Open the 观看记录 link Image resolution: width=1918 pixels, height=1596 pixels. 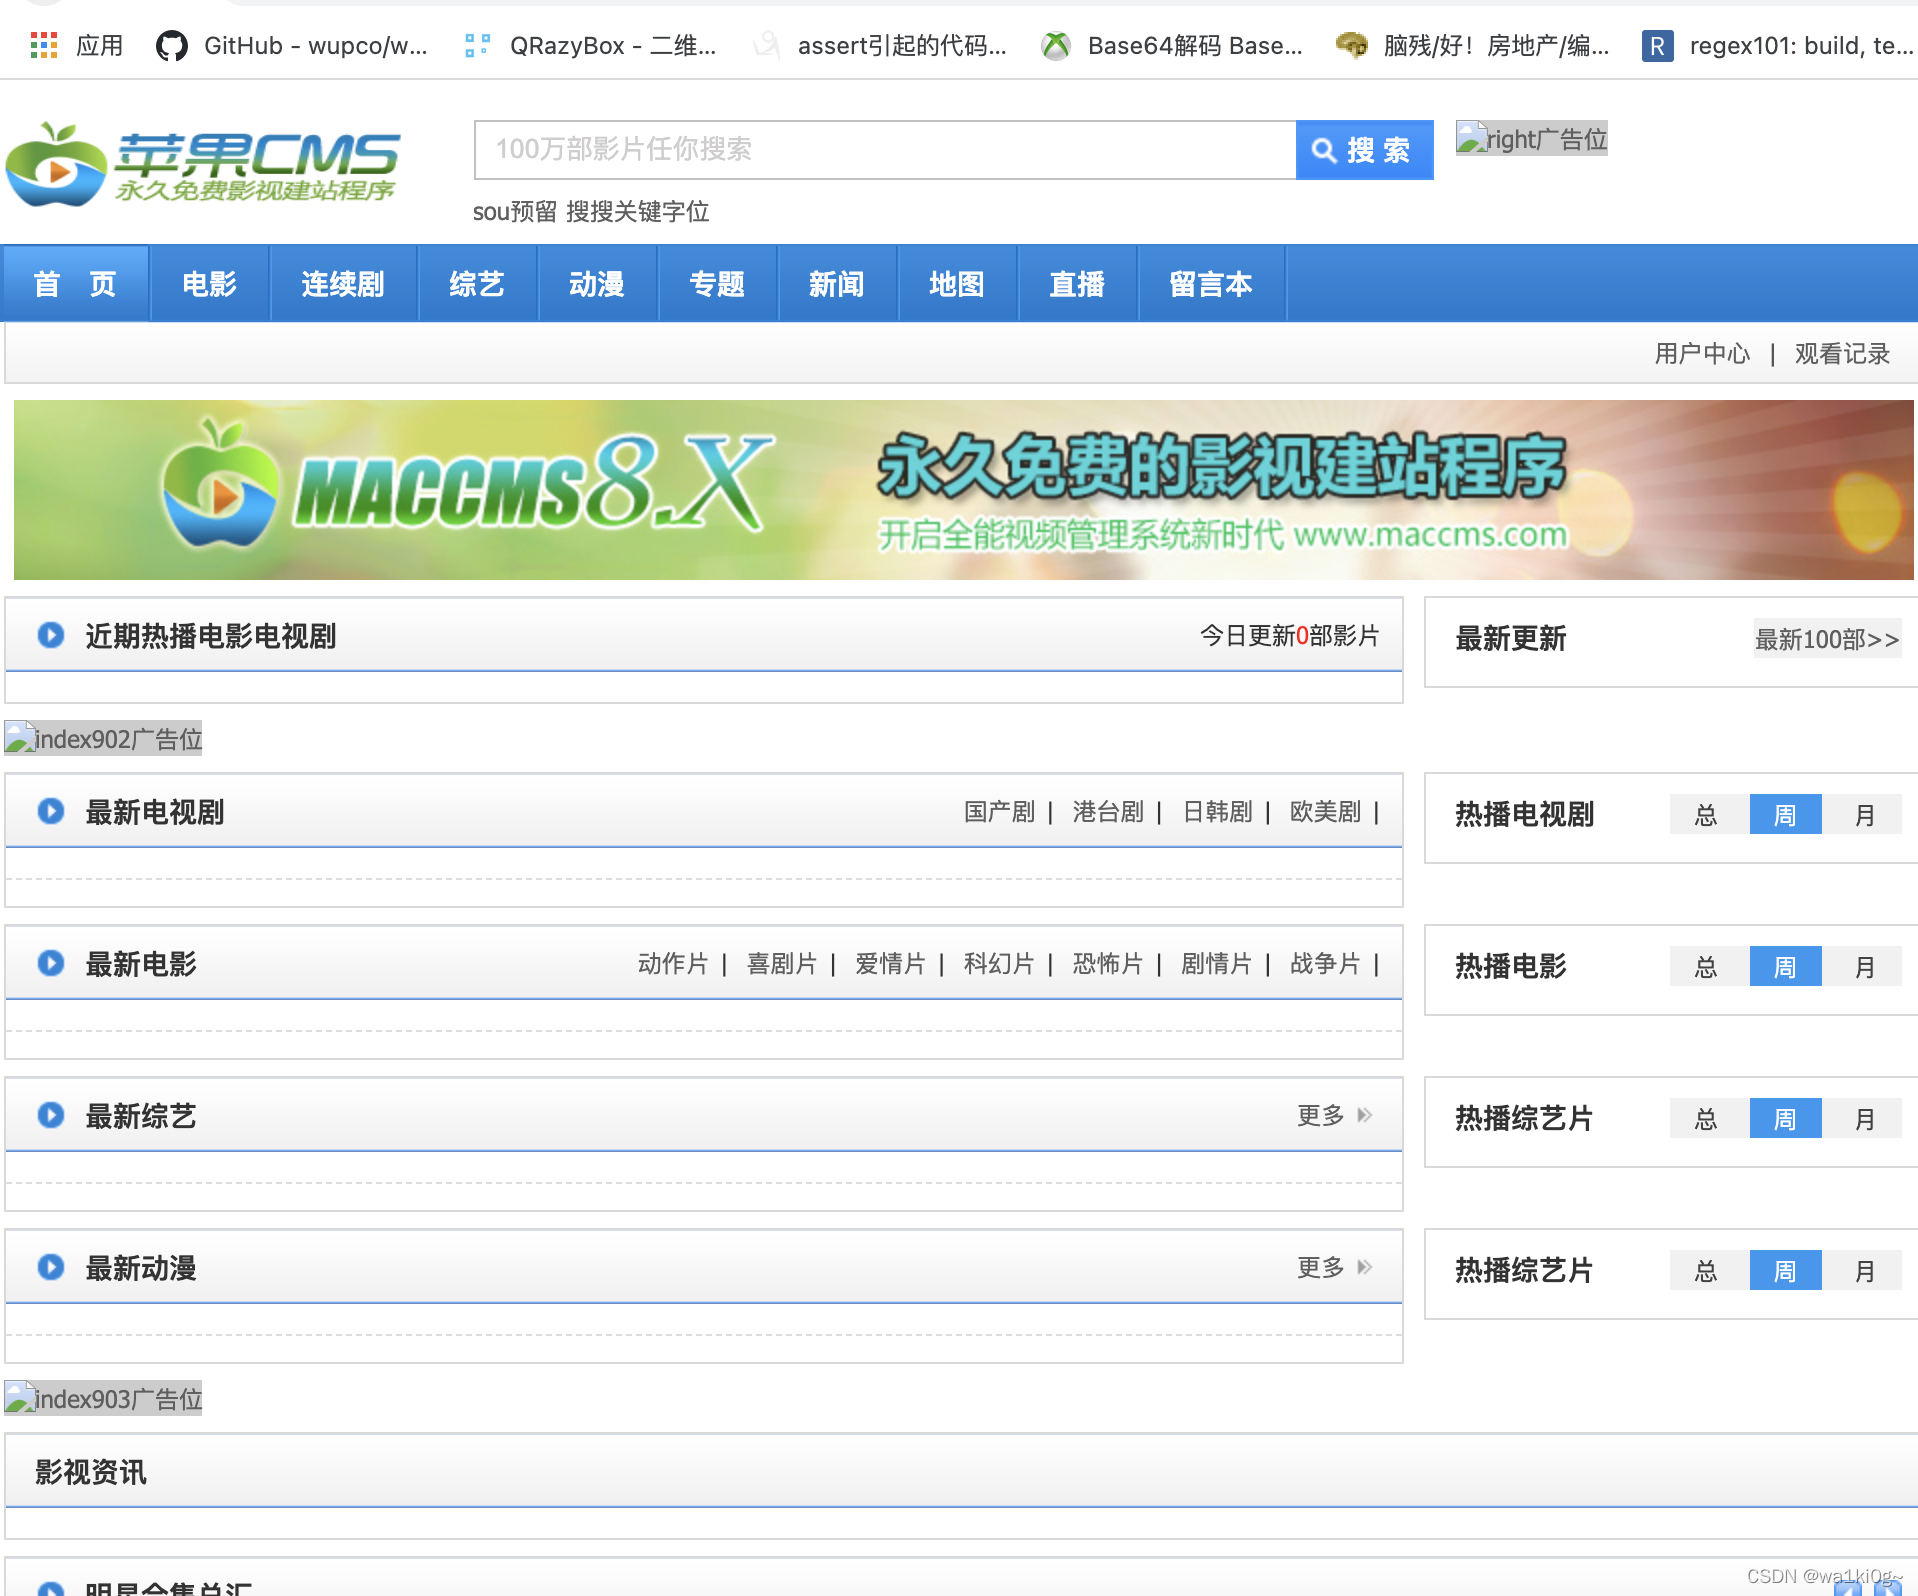[1842, 354]
